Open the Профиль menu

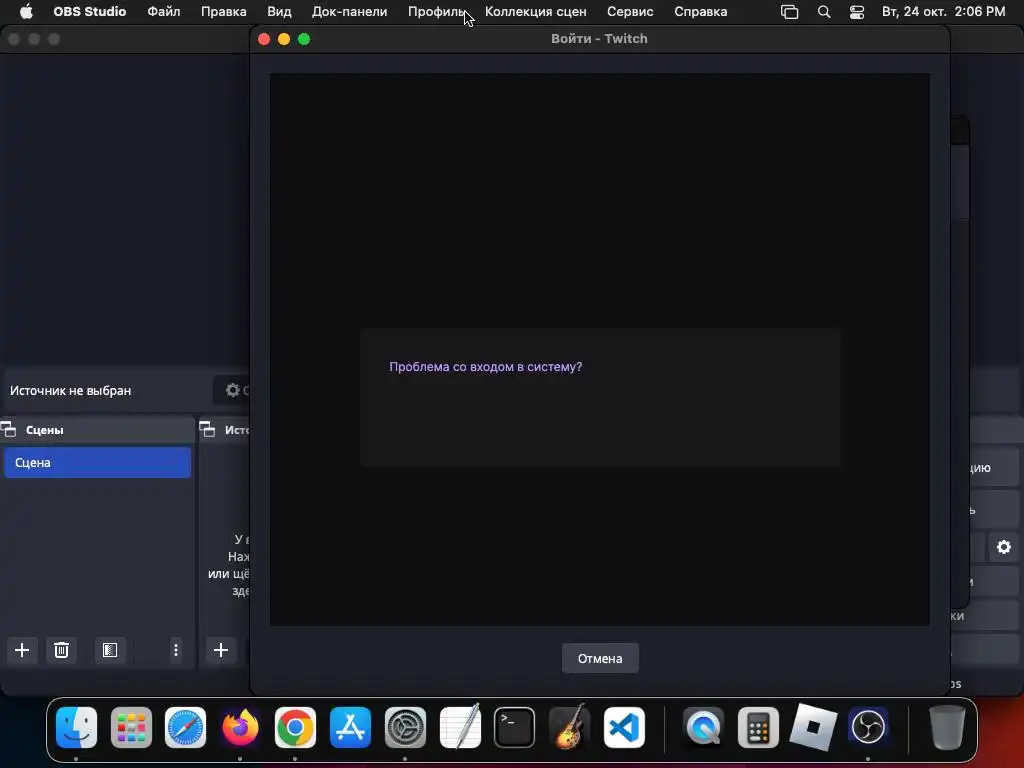437,12
